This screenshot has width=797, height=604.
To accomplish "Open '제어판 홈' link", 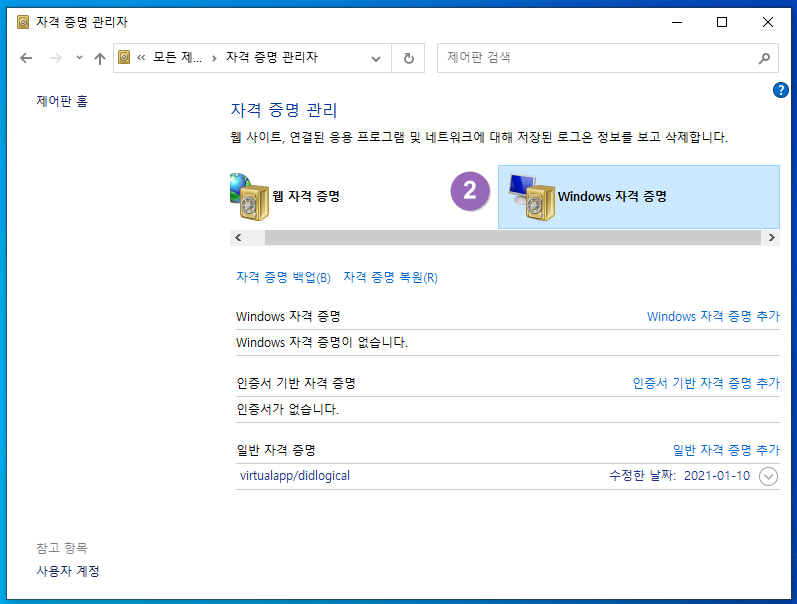I will 62,101.
